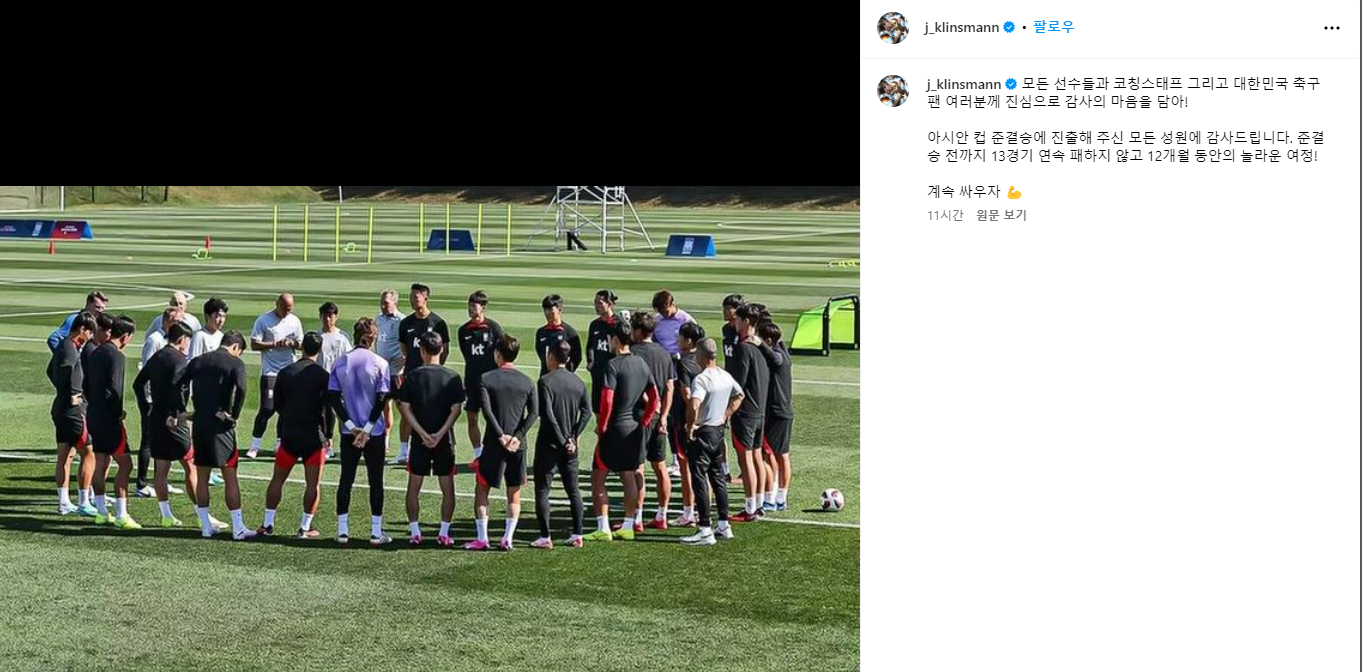
Task: Click the green rebound net at the field edge
Action: 826,325
